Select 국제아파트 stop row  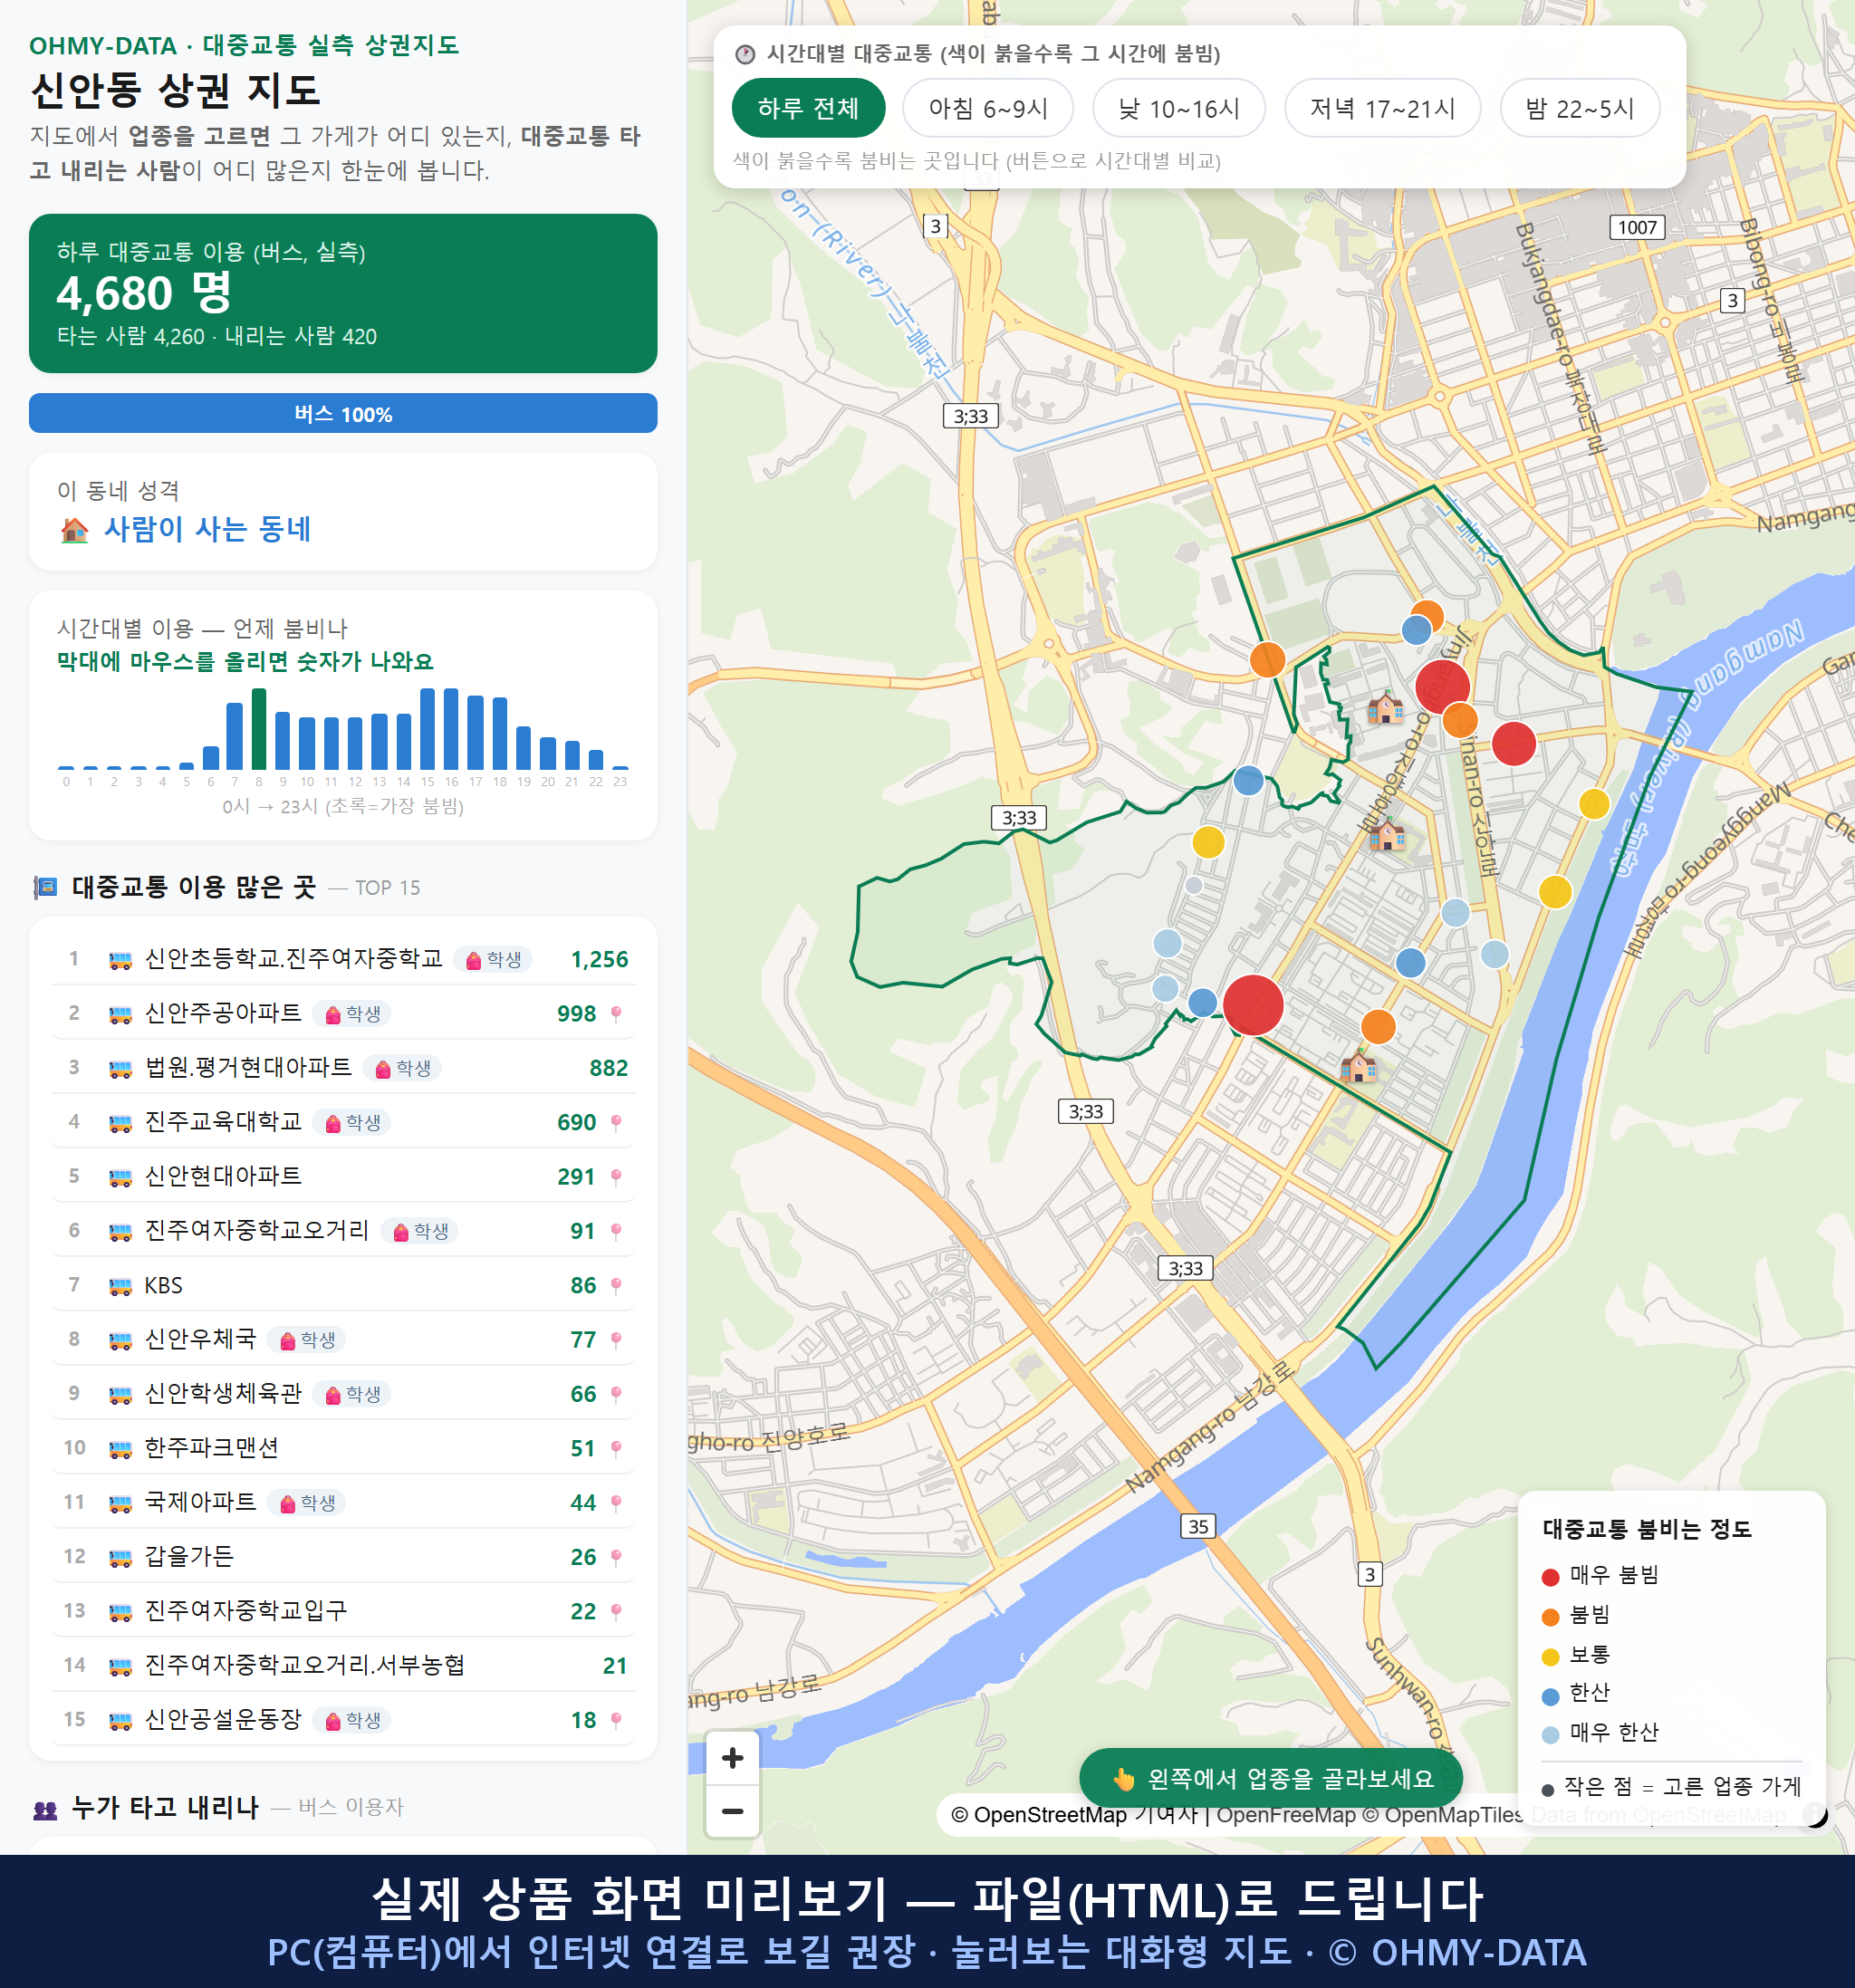point(343,1502)
